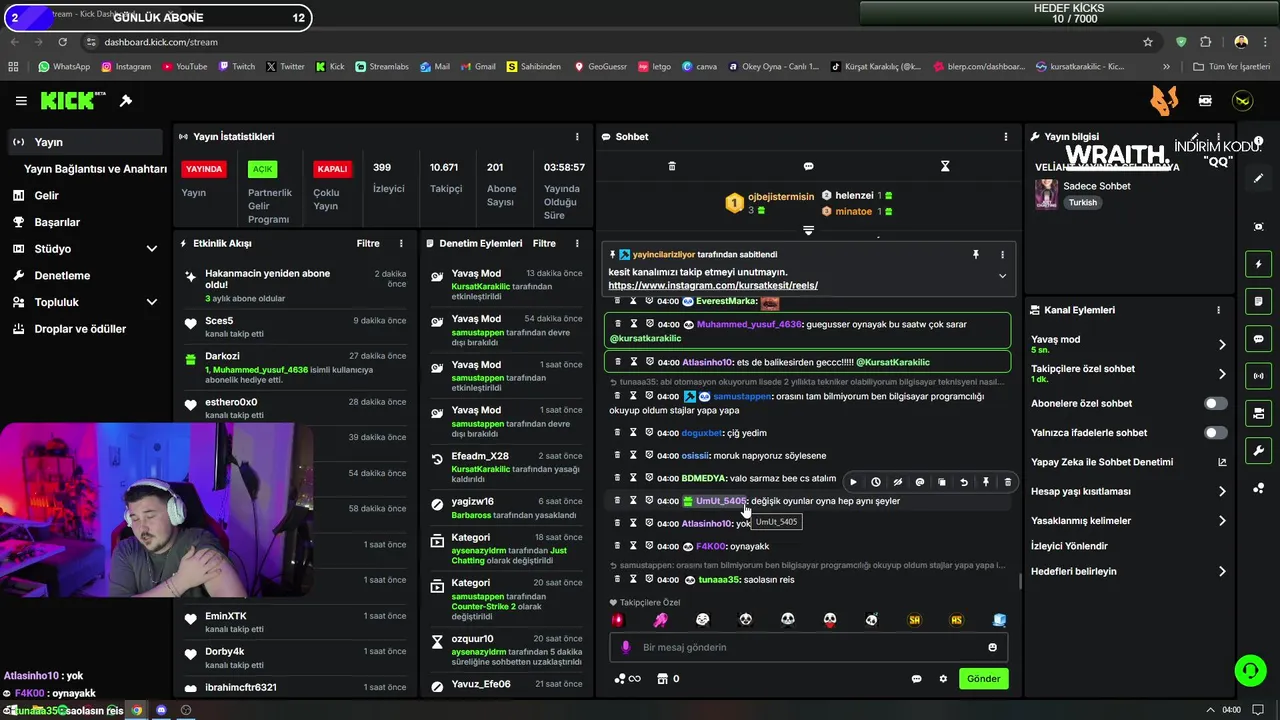Open the Sohbet panel three-dot menu
Screen dimensions: 1280x720
coord(1005,136)
